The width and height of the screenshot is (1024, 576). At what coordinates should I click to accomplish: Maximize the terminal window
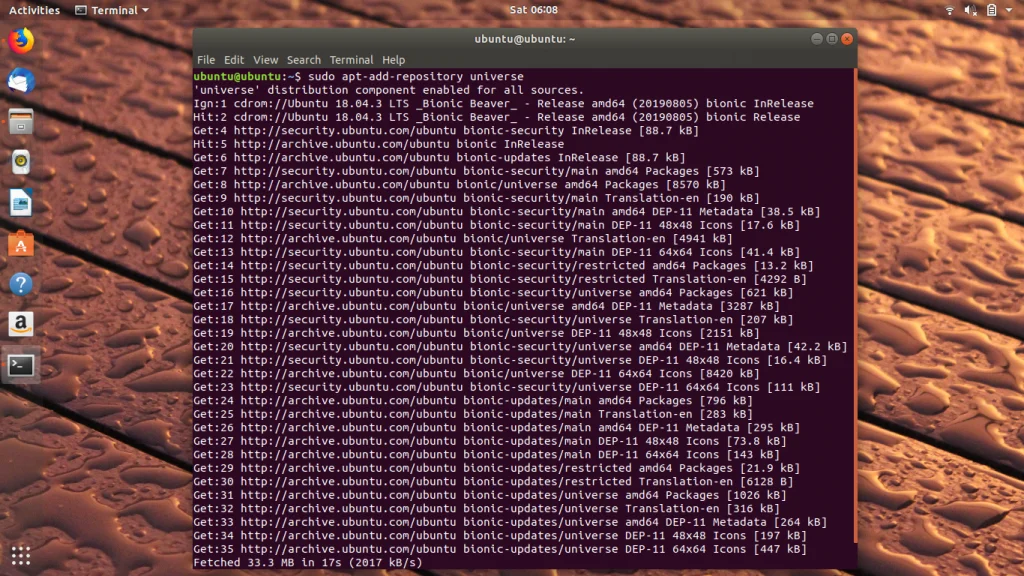[x=832, y=39]
